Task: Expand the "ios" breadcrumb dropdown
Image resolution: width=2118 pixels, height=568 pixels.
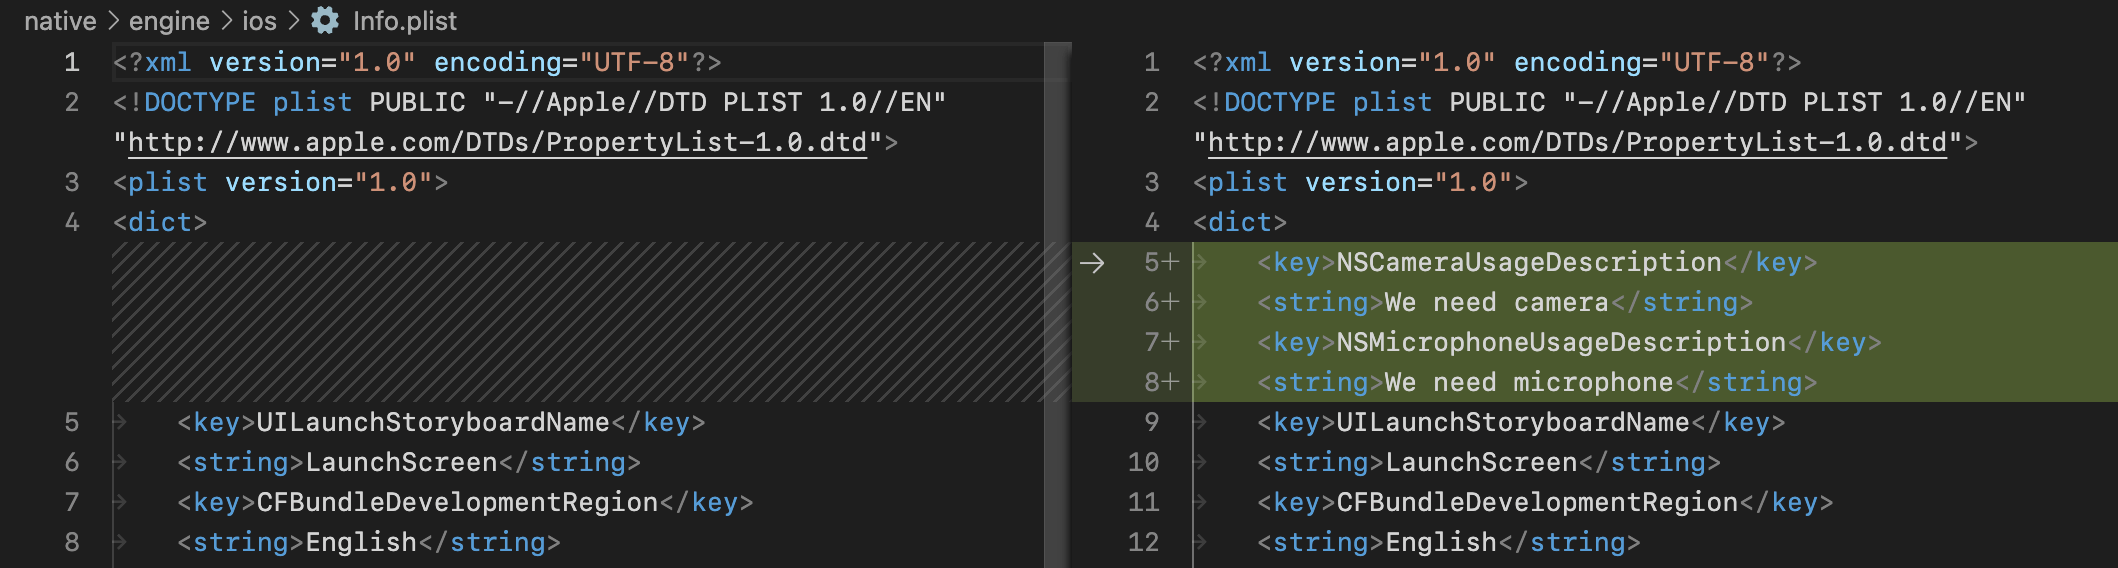Action: coord(259,21)
